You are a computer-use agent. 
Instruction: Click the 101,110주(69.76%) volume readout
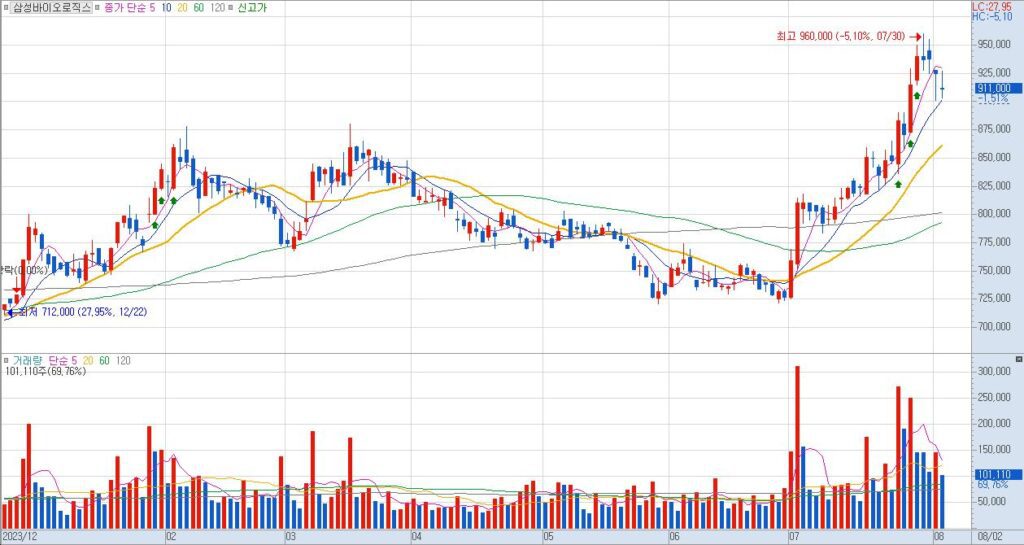(45, 371)
